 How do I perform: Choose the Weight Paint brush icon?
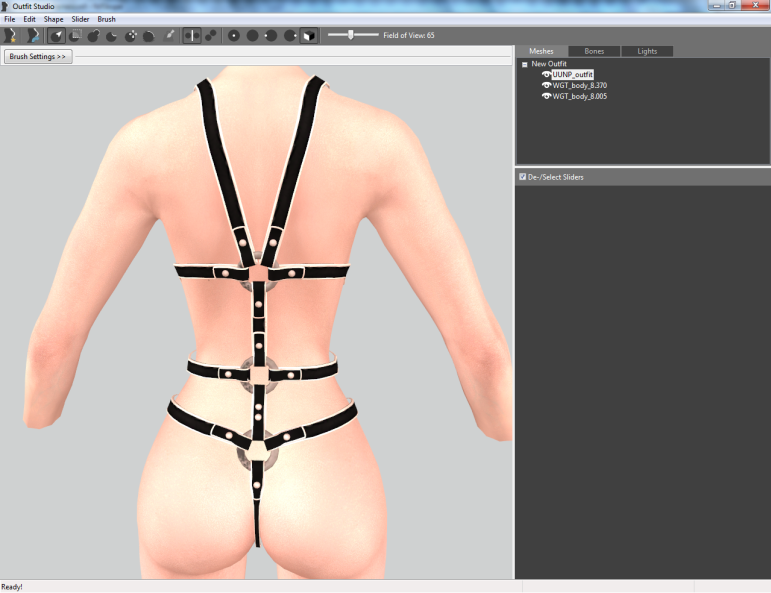click(x=169, y=35)
